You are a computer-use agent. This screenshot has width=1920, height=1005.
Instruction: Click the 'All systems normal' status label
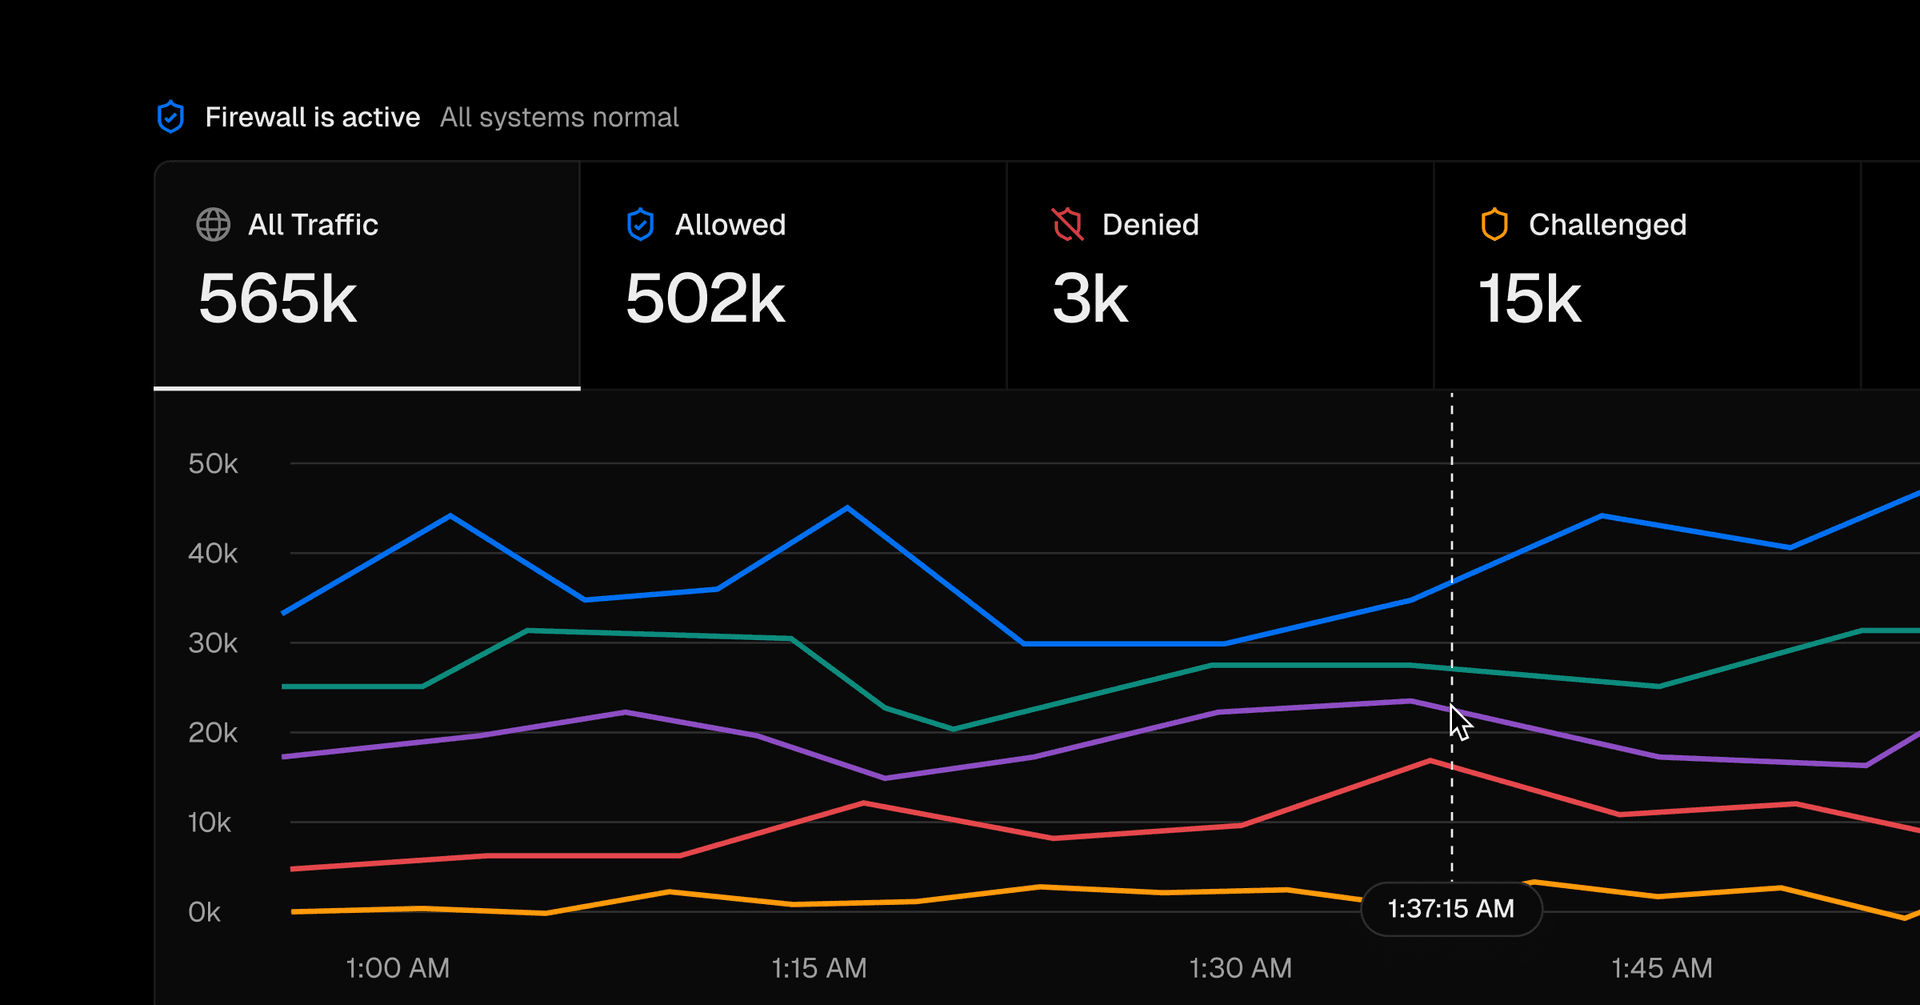(559, 118)
